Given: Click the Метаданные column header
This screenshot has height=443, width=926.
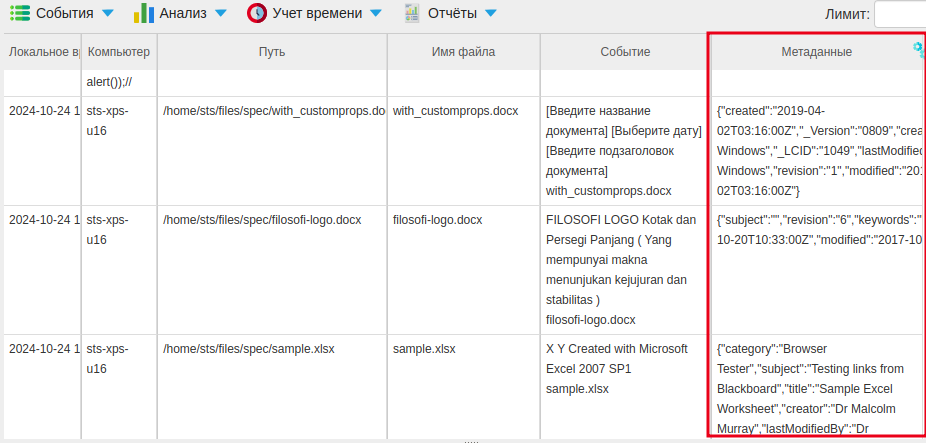Looking at the screenshot, I should tap(816, 51).
